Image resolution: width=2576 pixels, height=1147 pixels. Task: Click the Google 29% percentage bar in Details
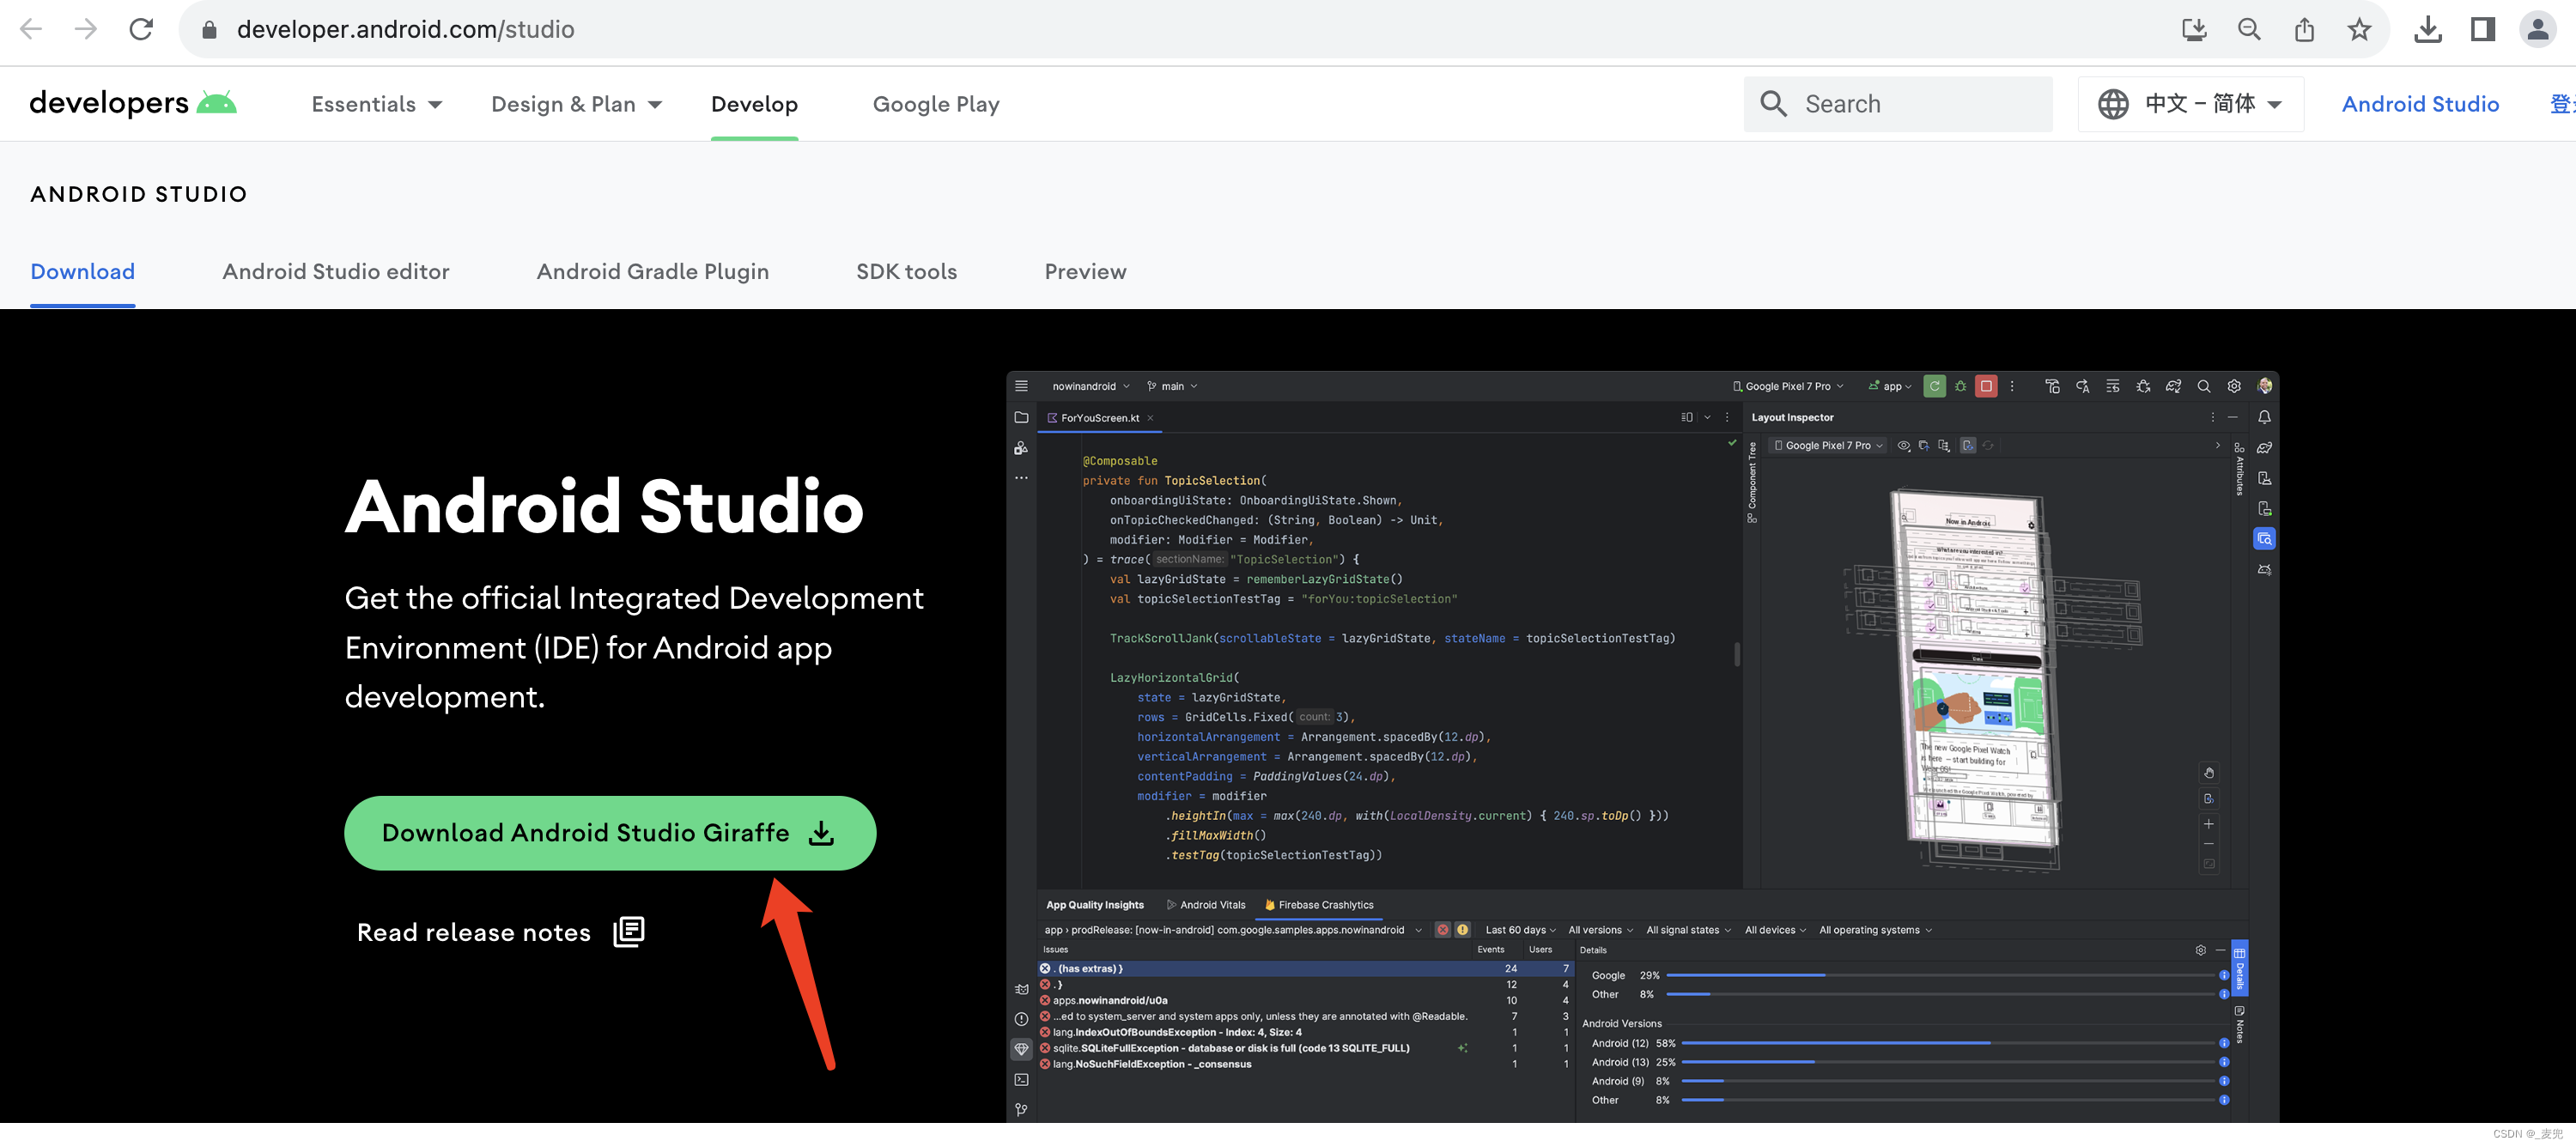pos(1745,975)
